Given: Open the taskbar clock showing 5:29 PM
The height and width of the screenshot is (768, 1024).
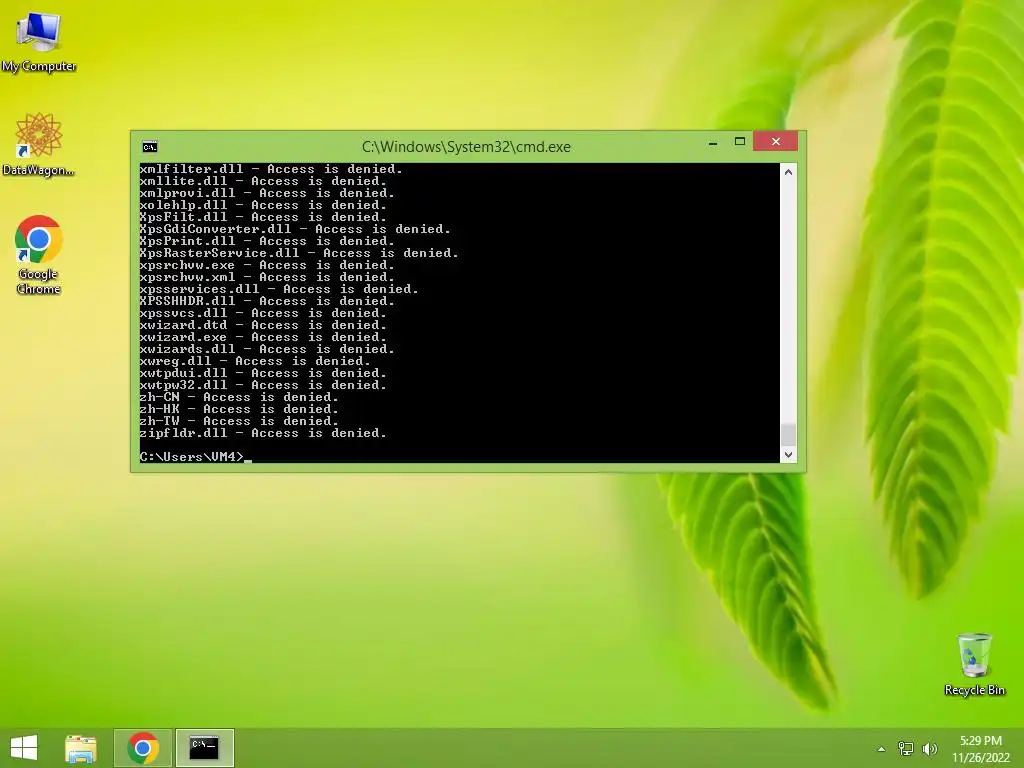Looking at the screenshot, I should (981, 749).
